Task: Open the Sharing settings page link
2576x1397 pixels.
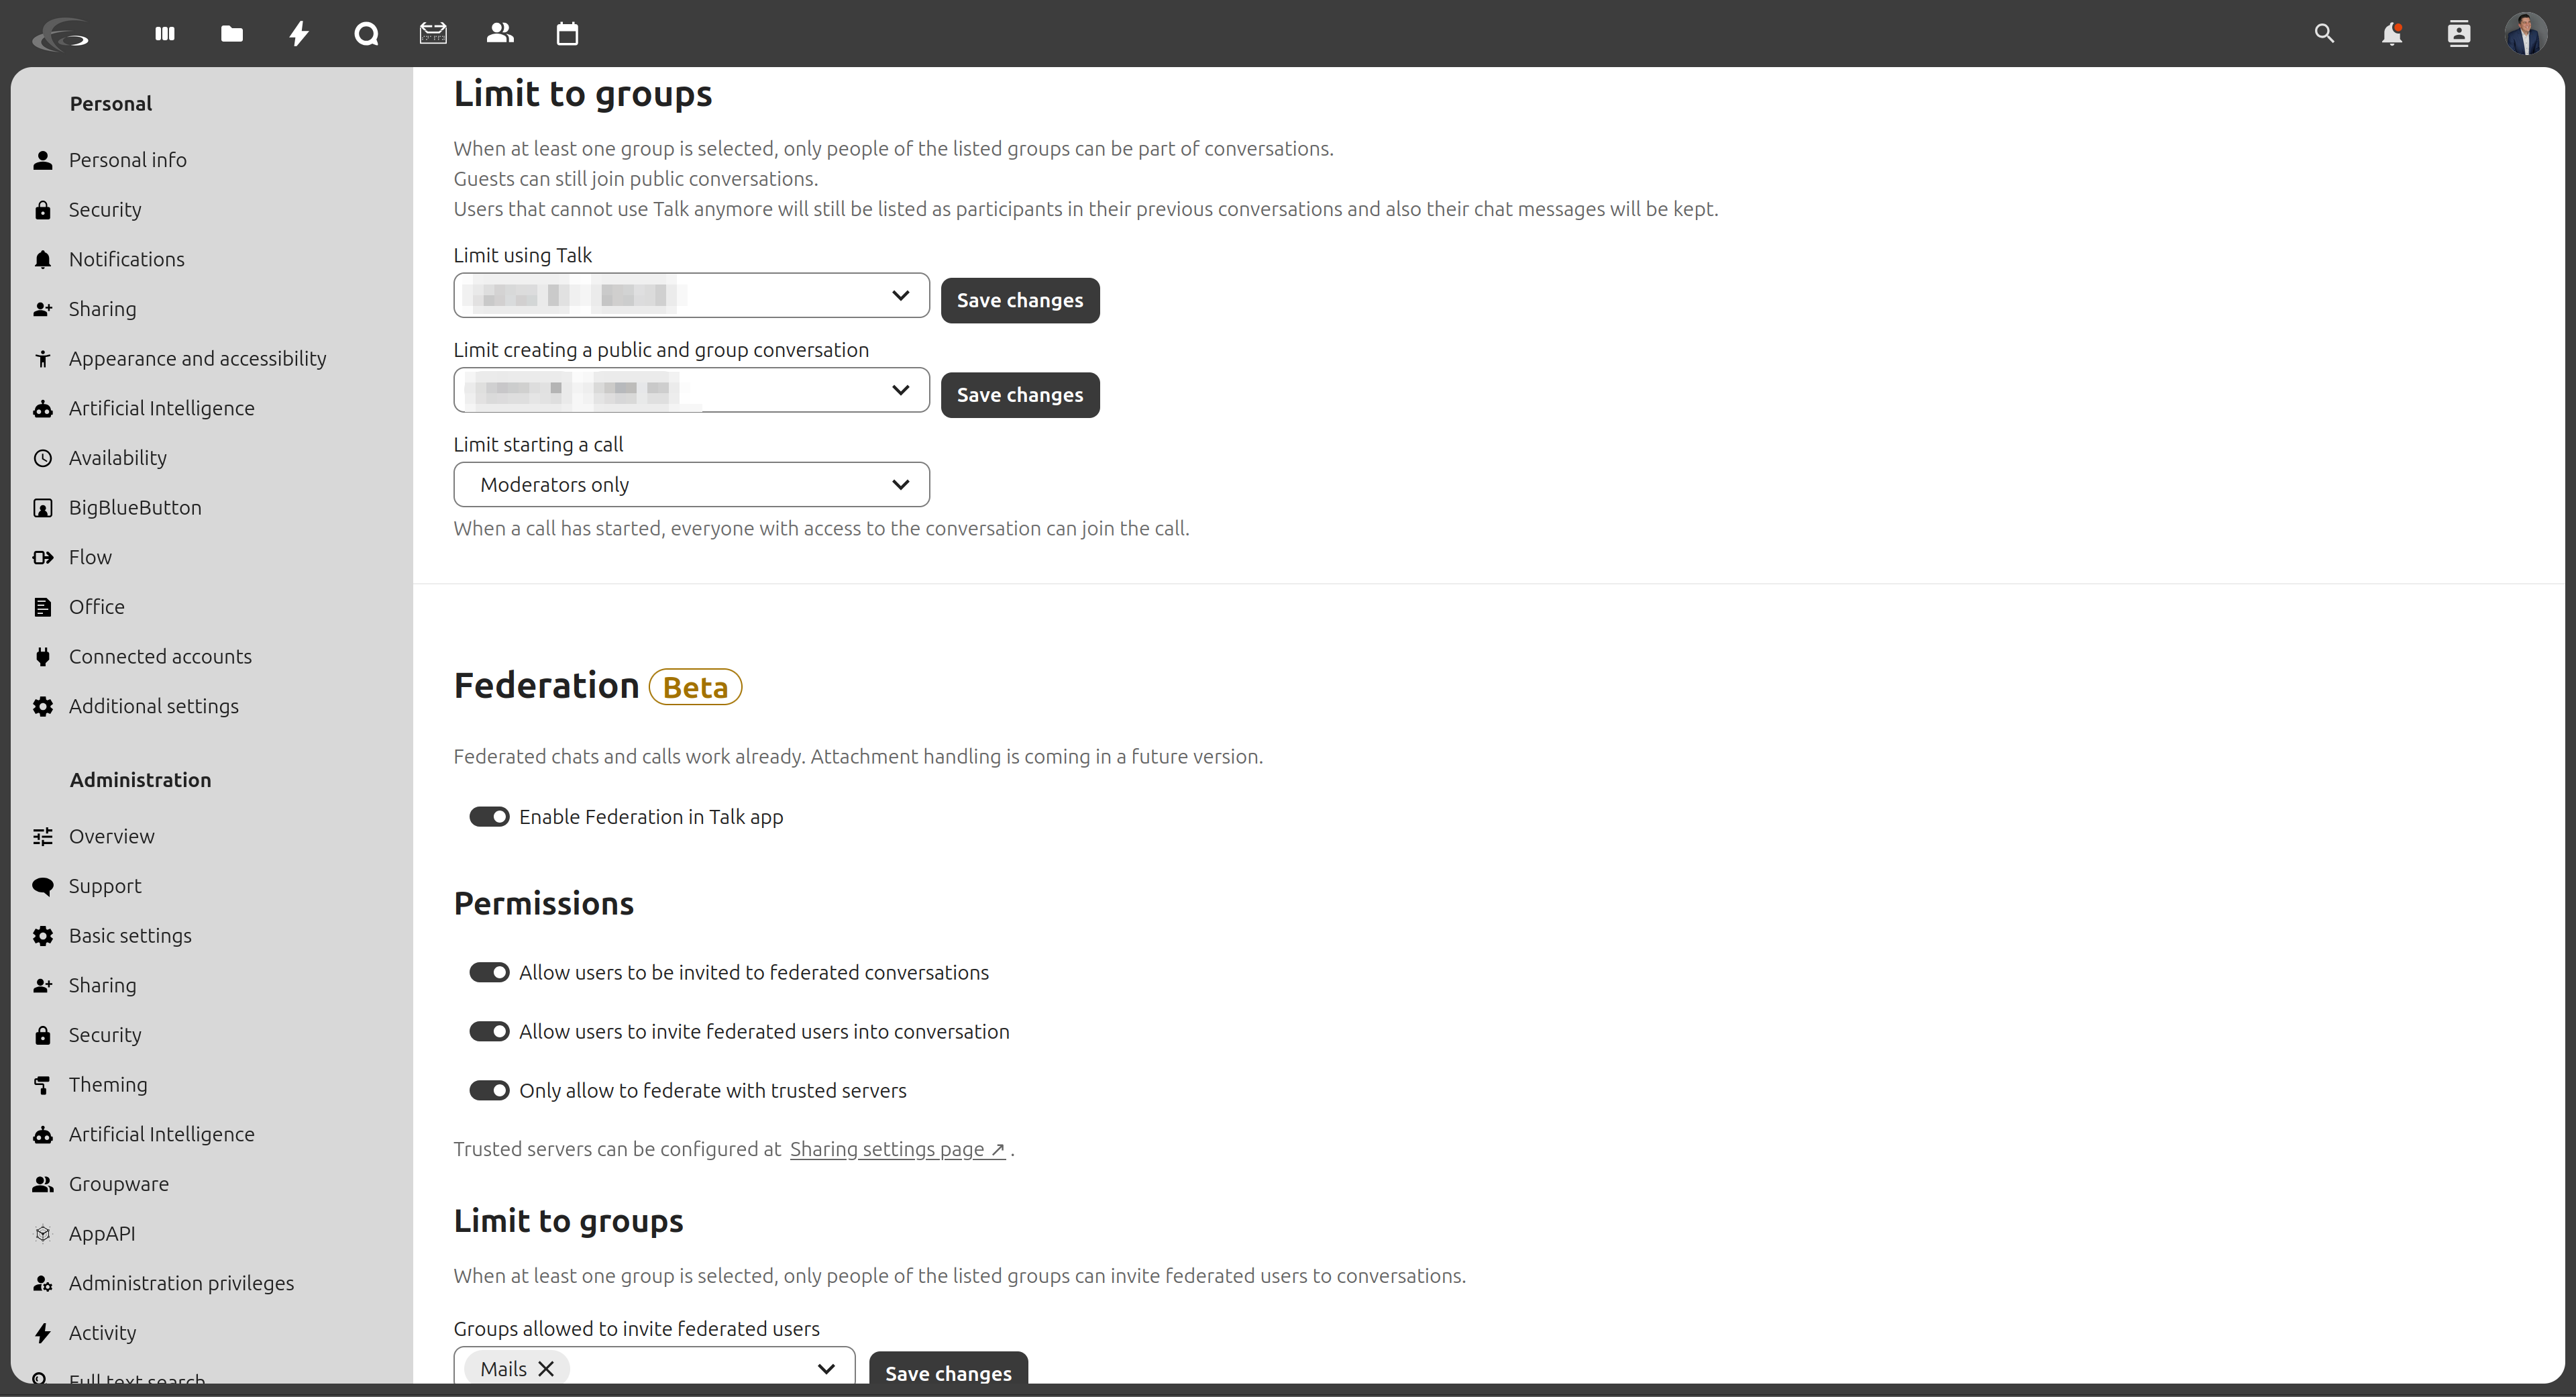Action: (x=897, y=1149)
